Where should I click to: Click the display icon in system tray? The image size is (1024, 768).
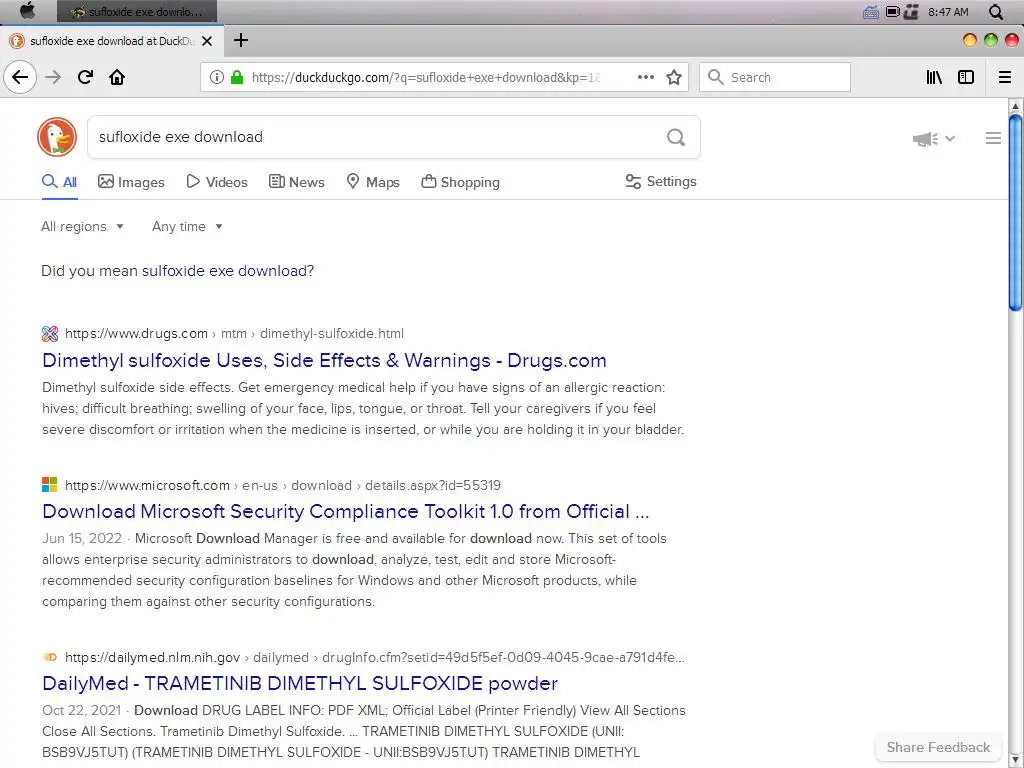tap(893, 12)
